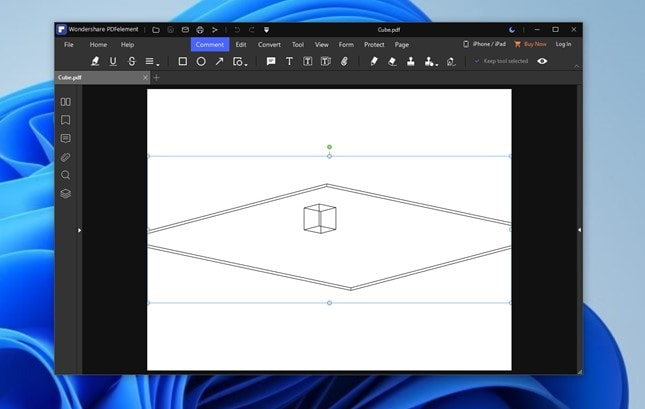Switch to the Convert tab
The height and width of the screenshot is (409, 645).
[x=269, y=44]
